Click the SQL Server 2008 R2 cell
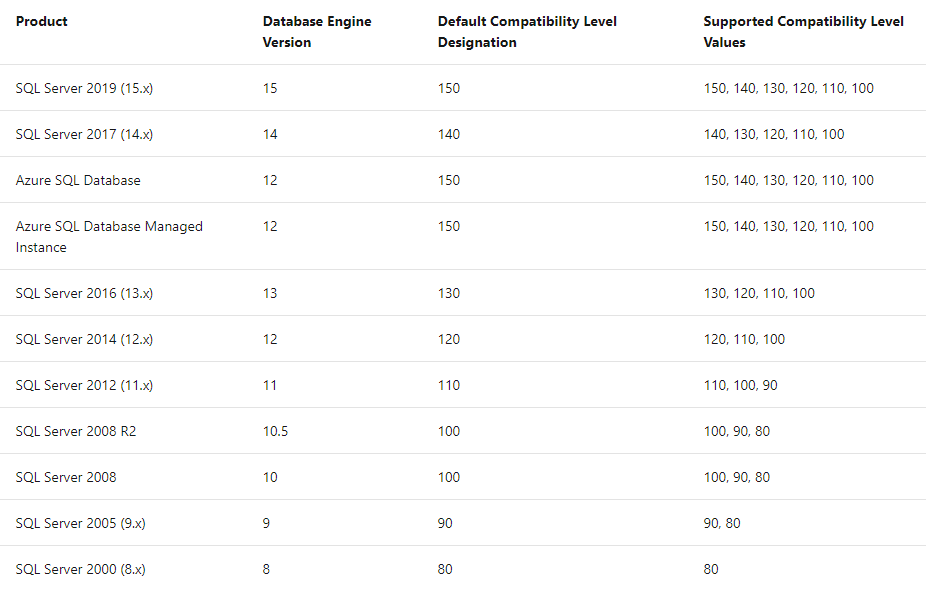This screenshot has width=926, height=592. tap(76, 431)
